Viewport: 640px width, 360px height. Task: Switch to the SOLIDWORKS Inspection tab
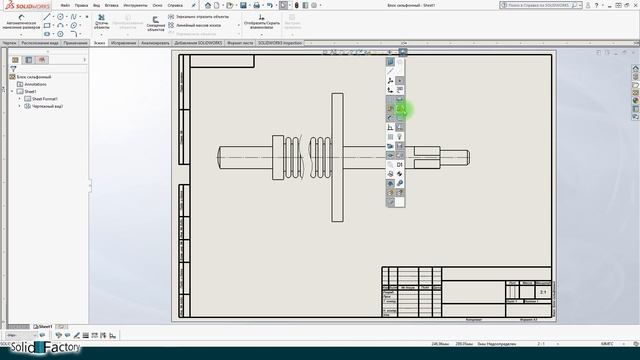click(280, 43)
